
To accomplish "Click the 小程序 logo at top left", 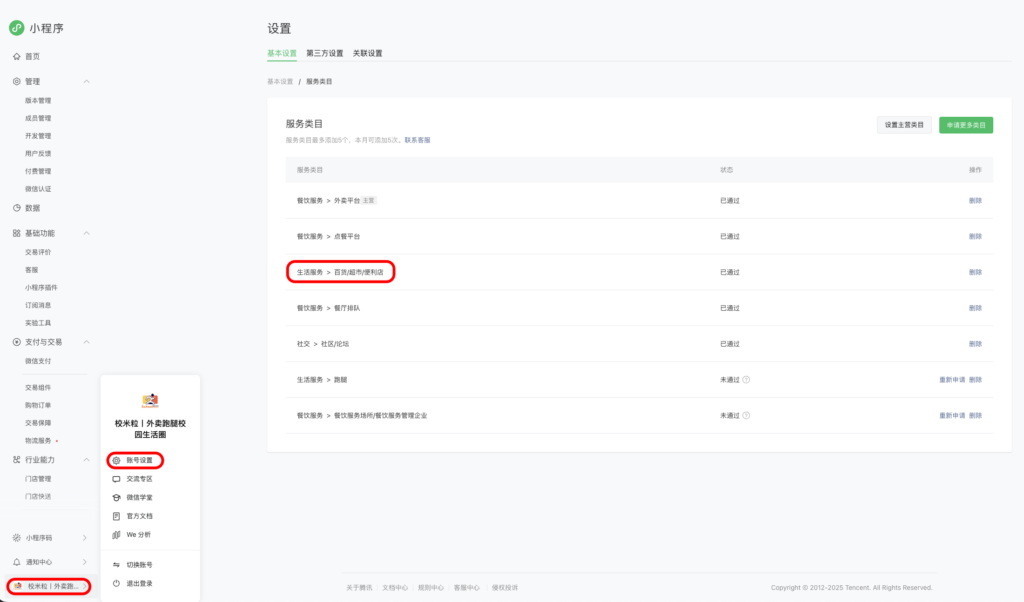I will (15, 28).
